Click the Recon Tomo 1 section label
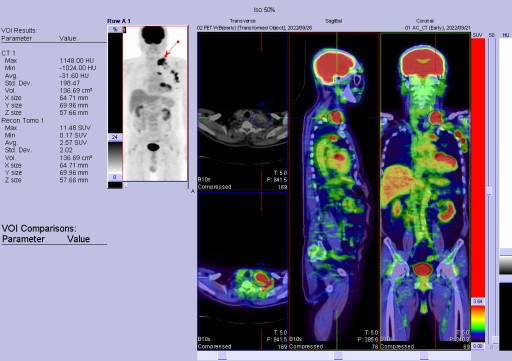Screen dimensions: 512x361 click(23, 120)
